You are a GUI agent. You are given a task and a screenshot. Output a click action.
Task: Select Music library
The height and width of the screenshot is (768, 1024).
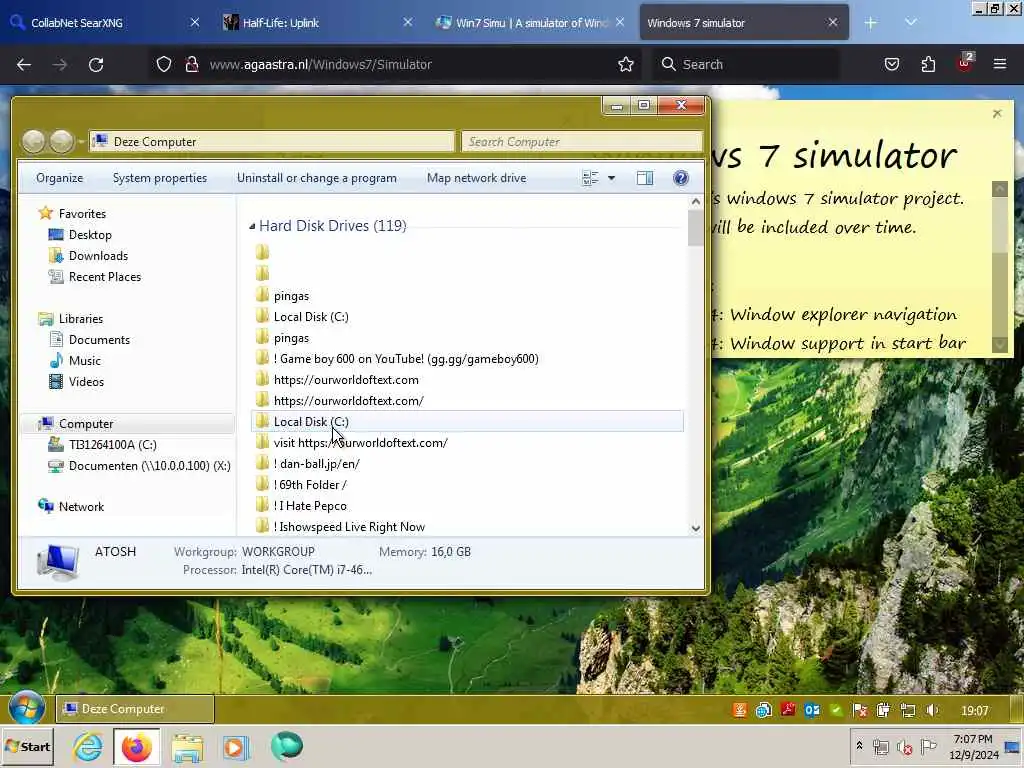pyautogui.click(x=84, y=360)
